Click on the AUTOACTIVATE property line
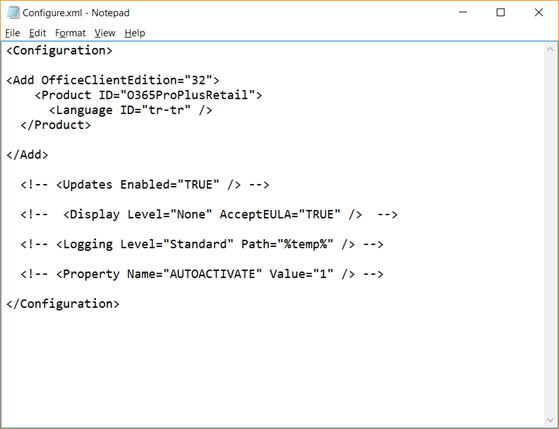The image size is (559, 429). pyautogui.click(x=202, y=274)
